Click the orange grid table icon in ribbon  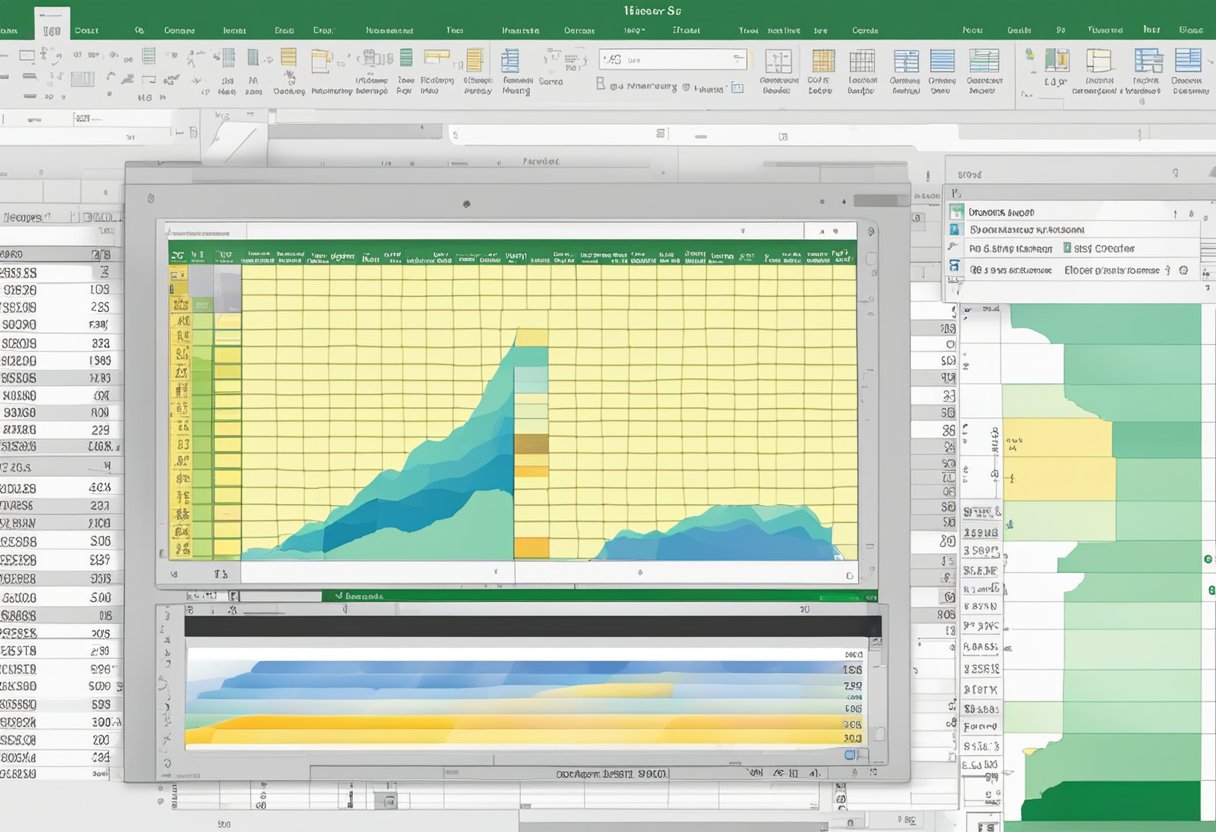tap(823, 60)
